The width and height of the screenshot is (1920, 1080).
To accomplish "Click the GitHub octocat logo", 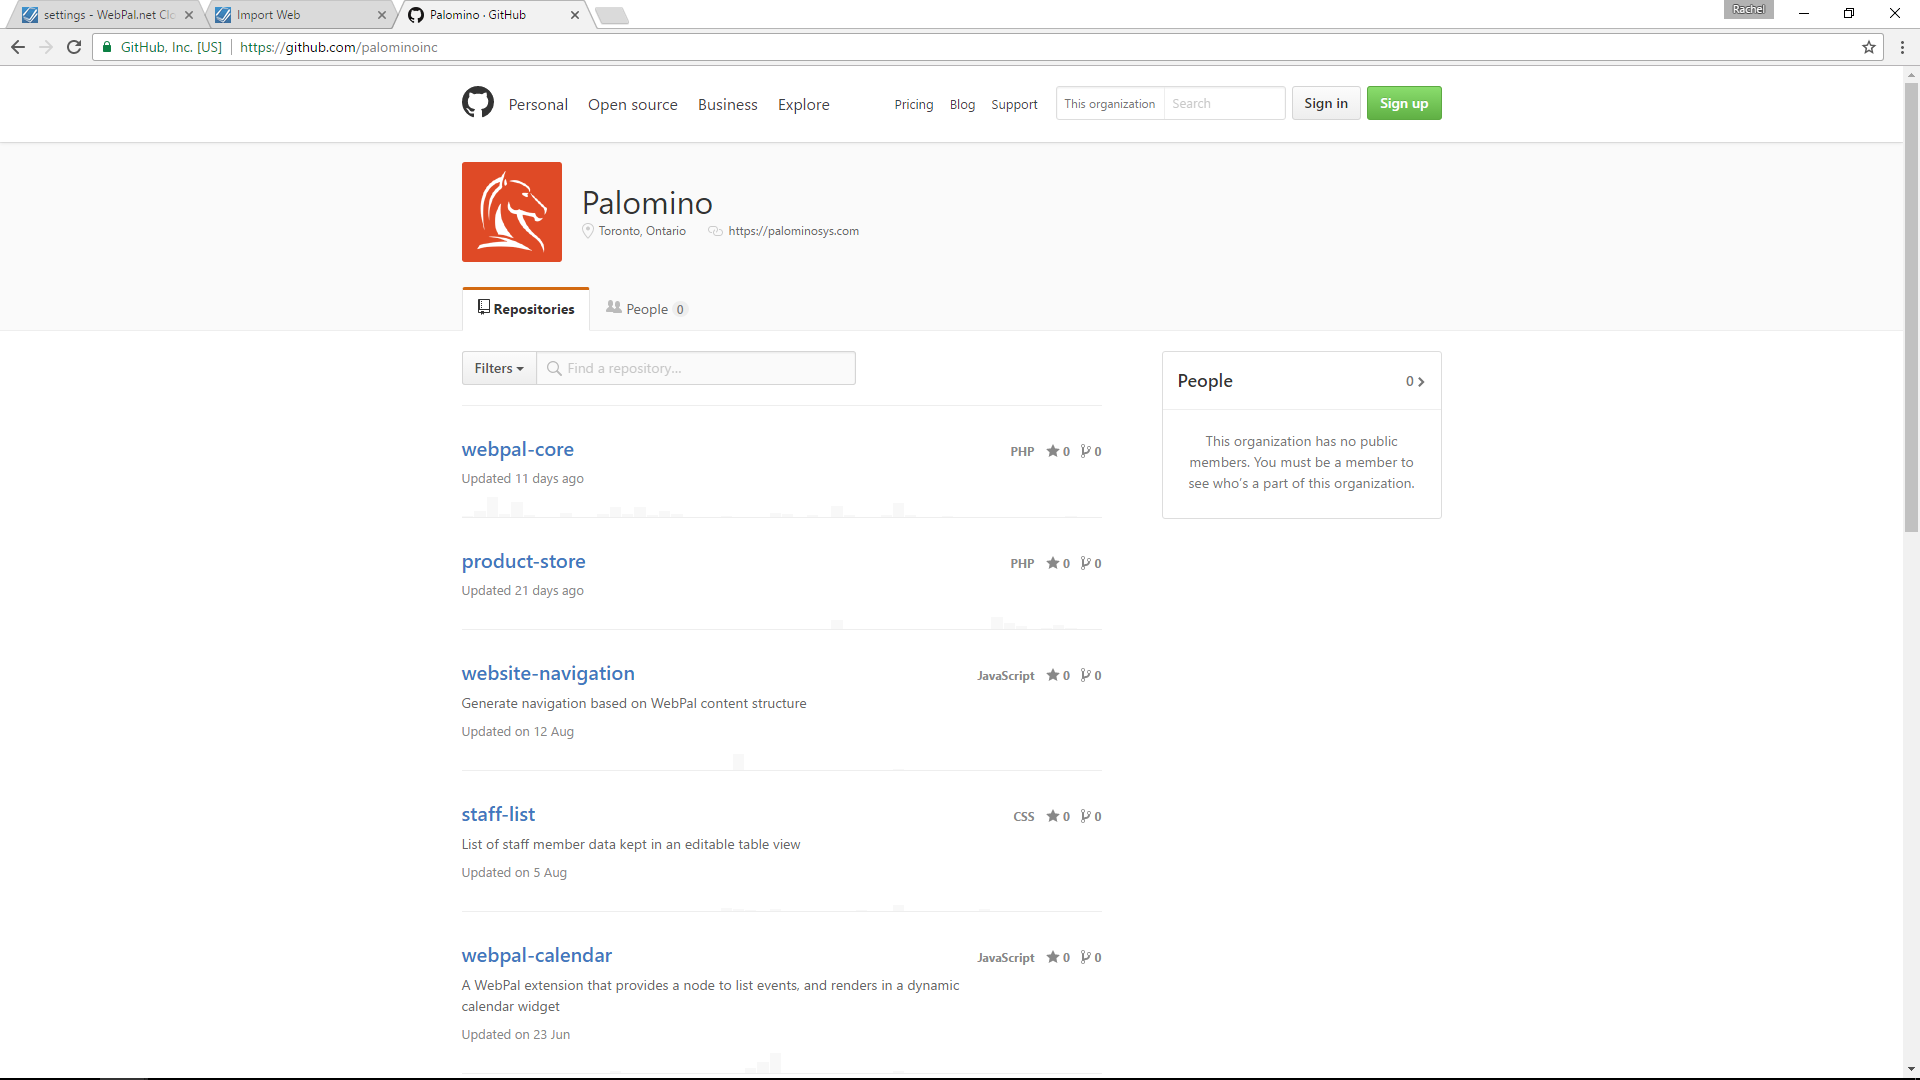I will coord(478,103).
